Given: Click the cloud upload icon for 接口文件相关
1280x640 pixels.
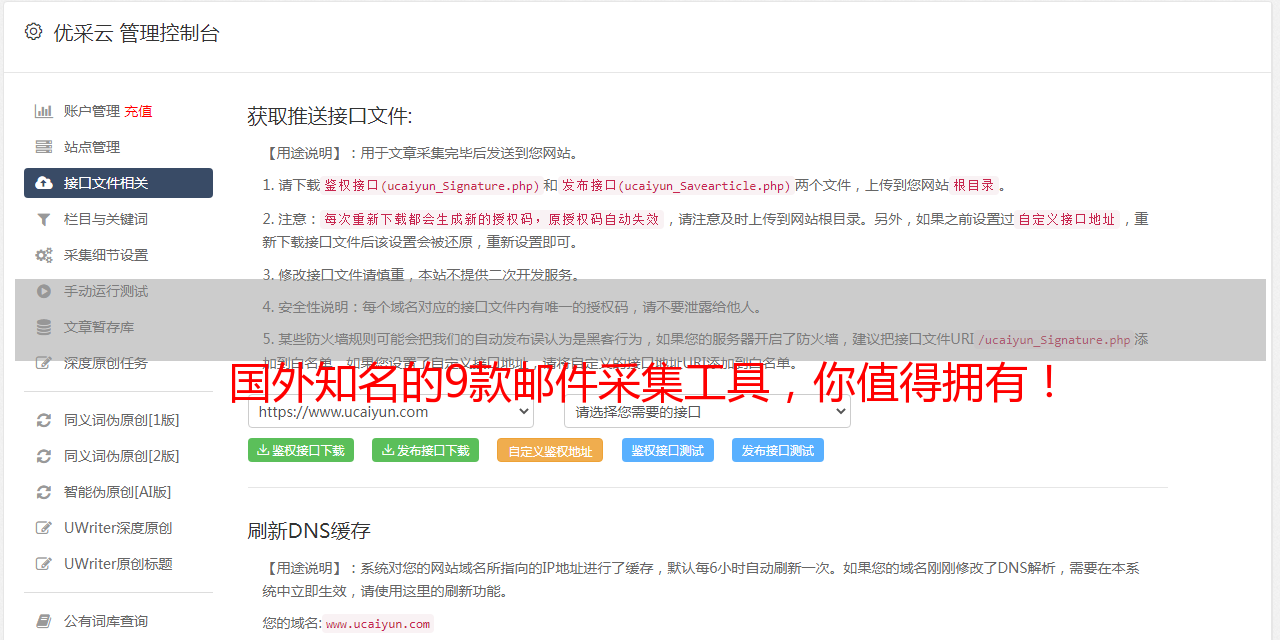Looking at the screenshot, I should 44,183.
